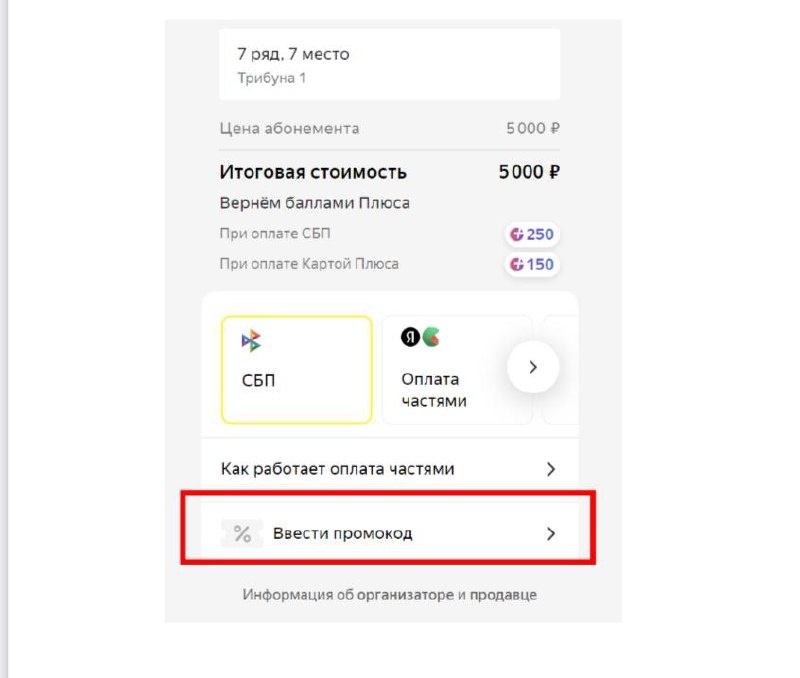
Task: Open more payment methods via circular arrow
Action: pyautogui.click(x=532, y=367)
